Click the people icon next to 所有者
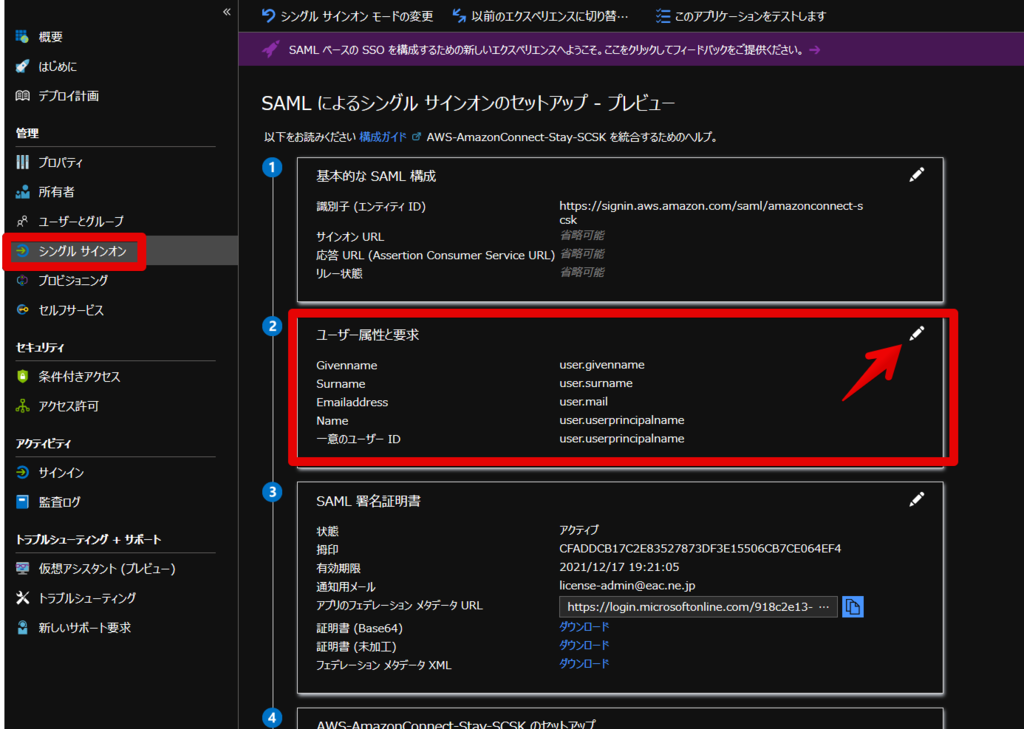Image resolution: width=1024 pixels, height=729 pixels. pos(23,192)
